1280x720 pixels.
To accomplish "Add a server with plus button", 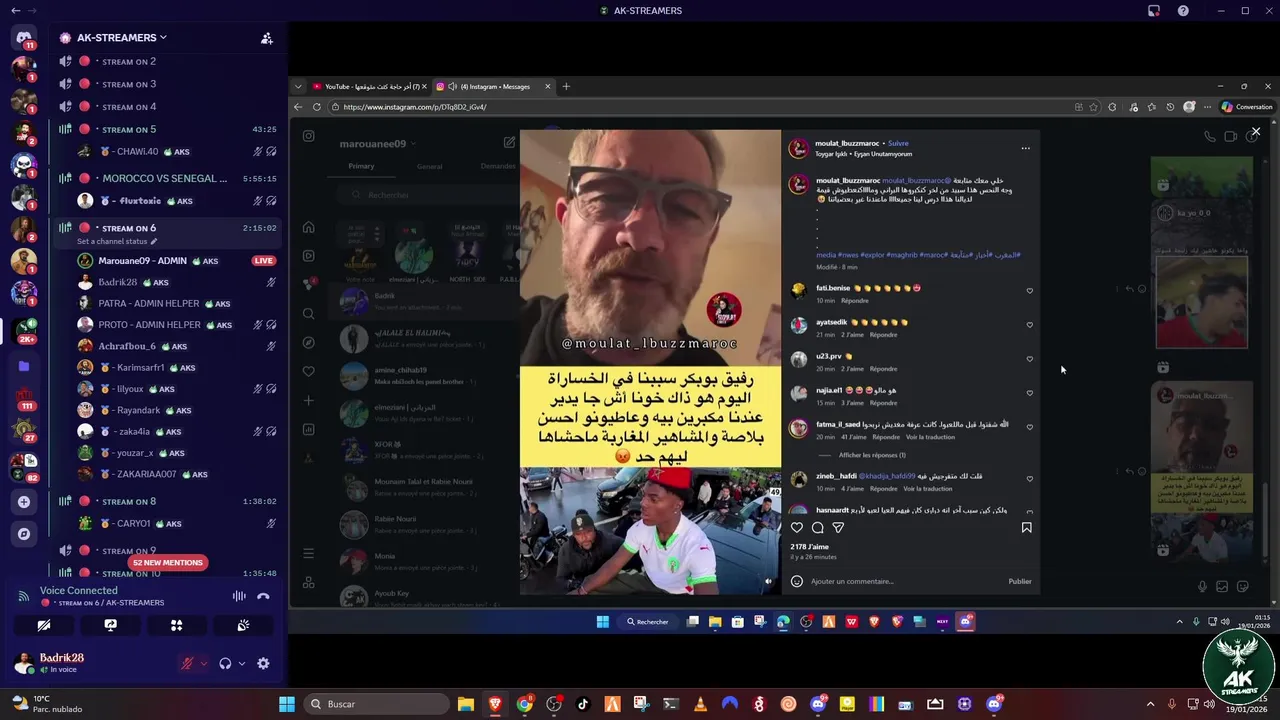I will tap(24, 501).
